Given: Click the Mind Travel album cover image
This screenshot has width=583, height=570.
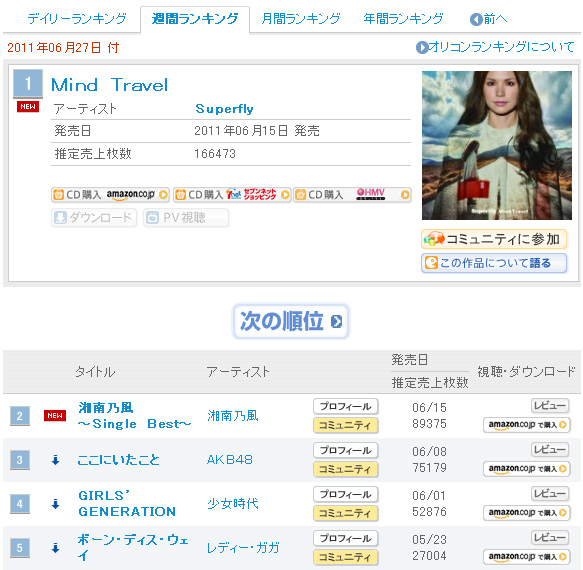Looking at the screenshot, I should click(x=497, y=145).
